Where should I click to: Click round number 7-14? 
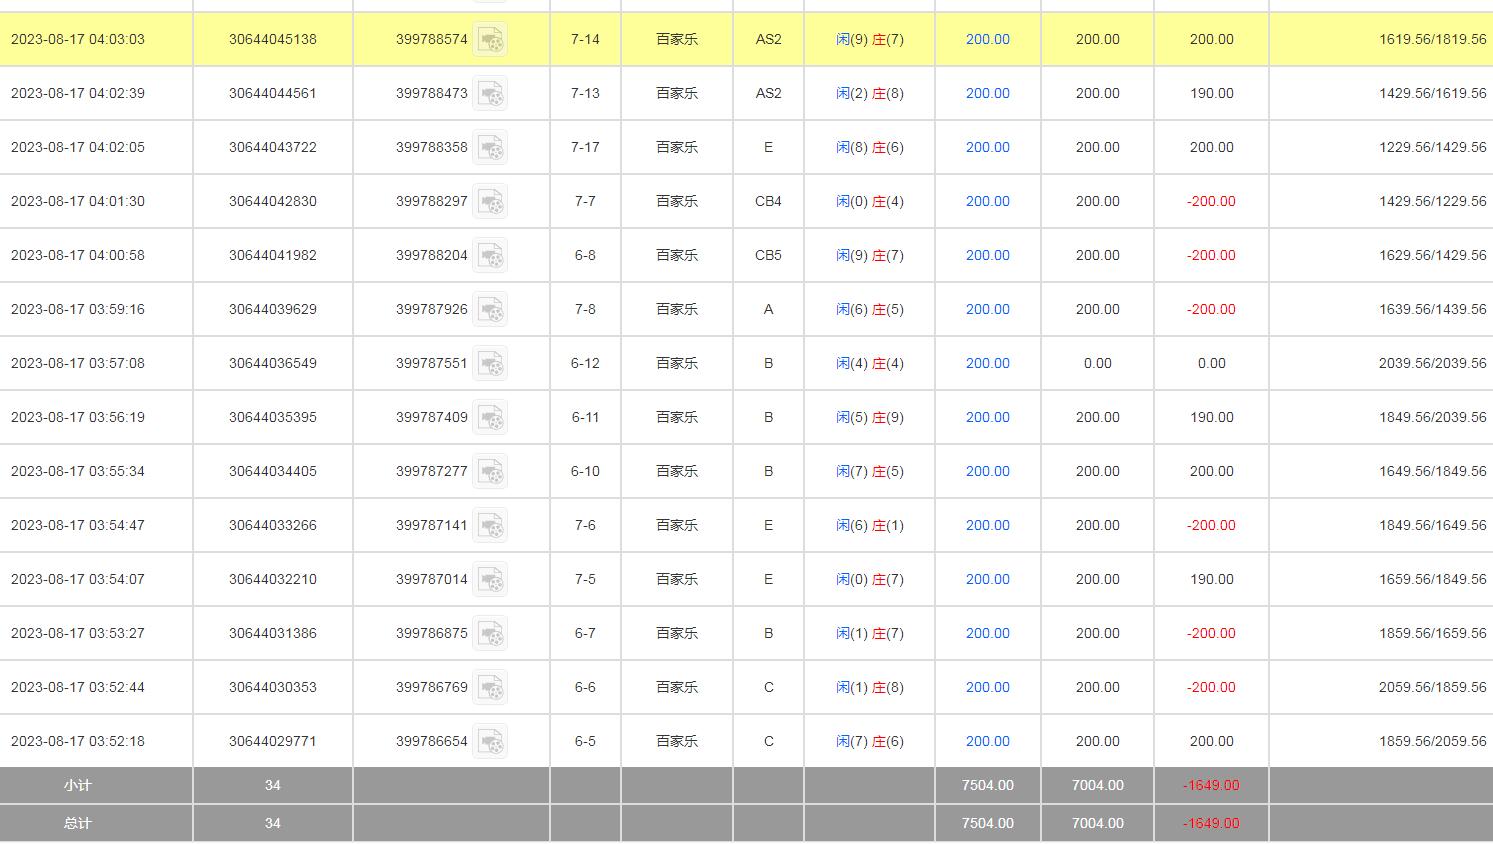click(x=585, y=39)
